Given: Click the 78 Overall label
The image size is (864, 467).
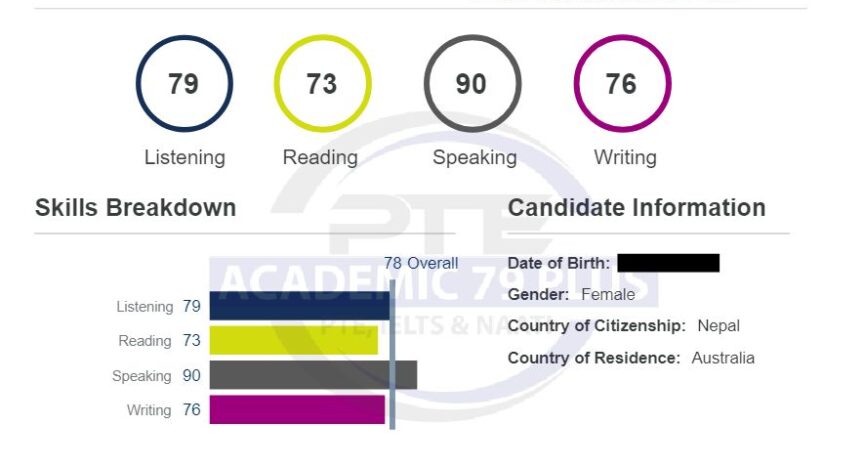Looking at the screenshot, I should coord(421,263).
